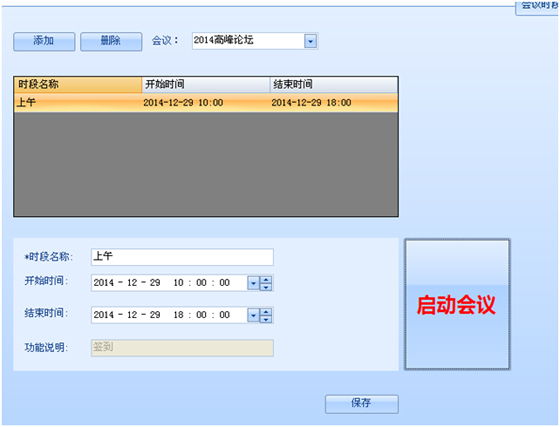Increase the 结束时间 value with up spinner
560x427 pixels.
point(266,312)
